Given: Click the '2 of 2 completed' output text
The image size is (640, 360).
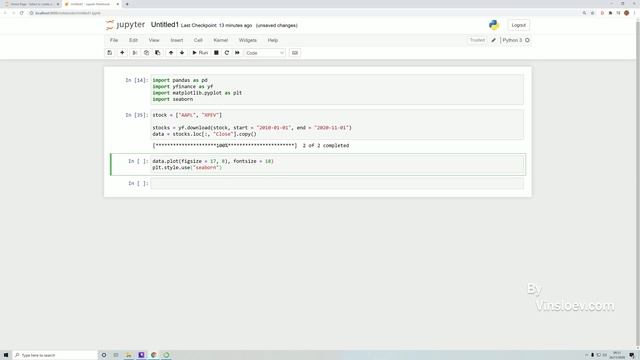Looking at the screenshot, I should 326,145.
